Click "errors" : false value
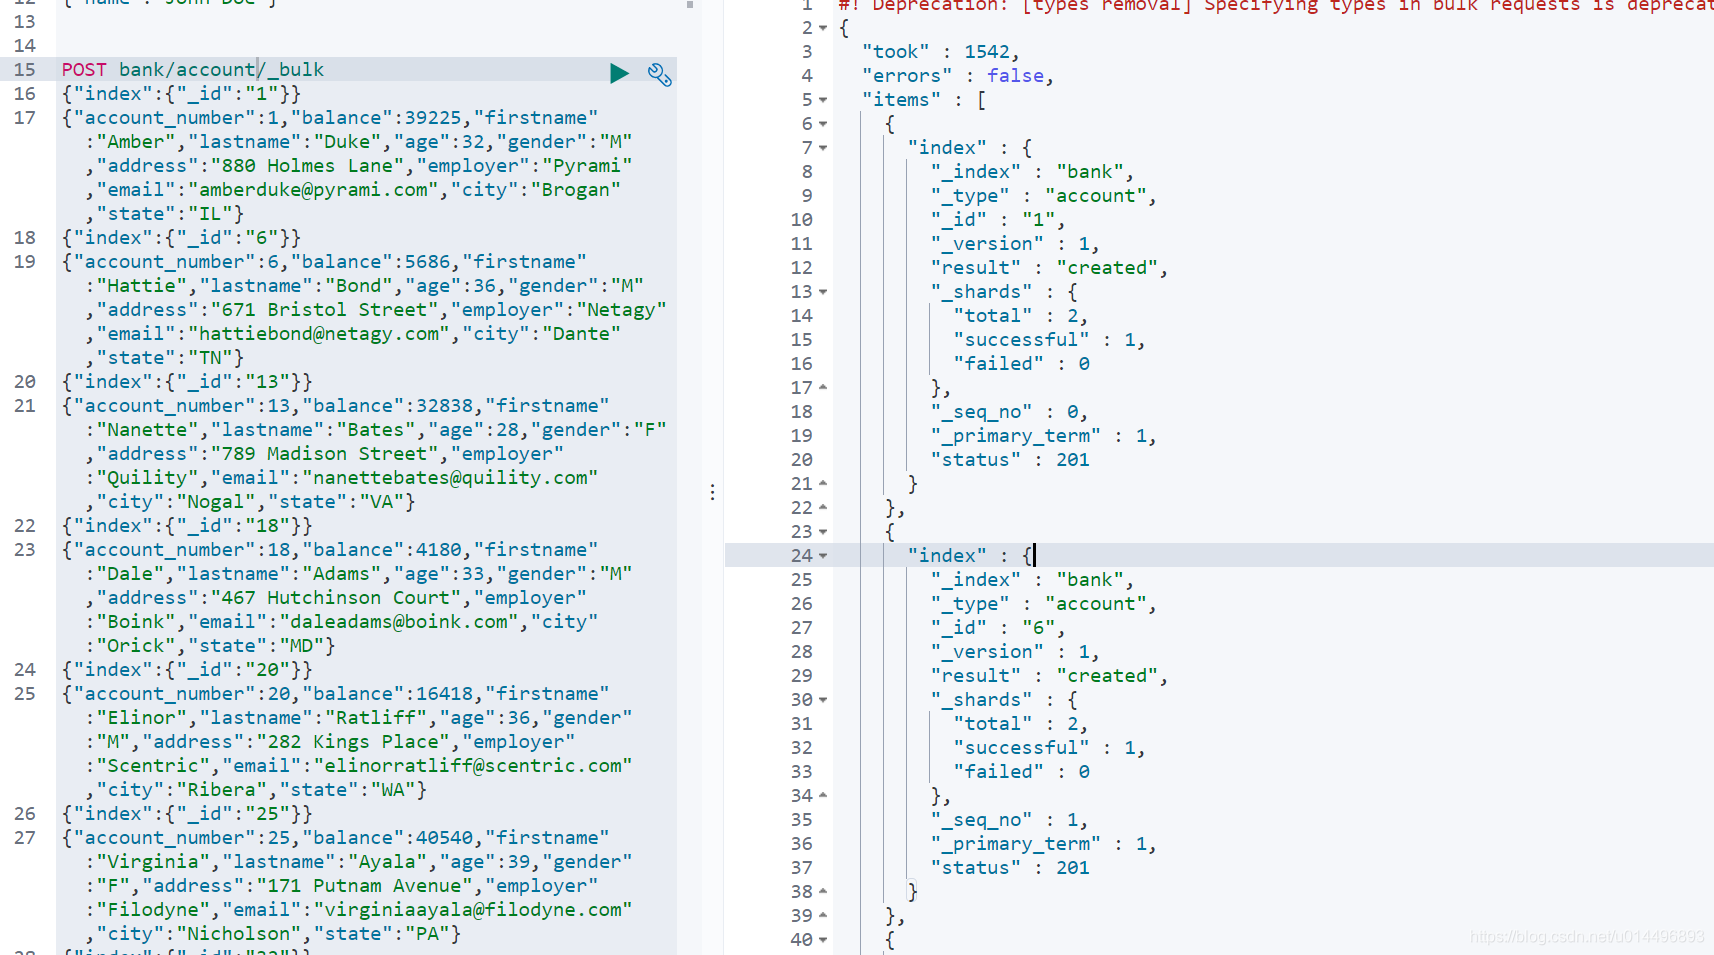 [1015, 76]
